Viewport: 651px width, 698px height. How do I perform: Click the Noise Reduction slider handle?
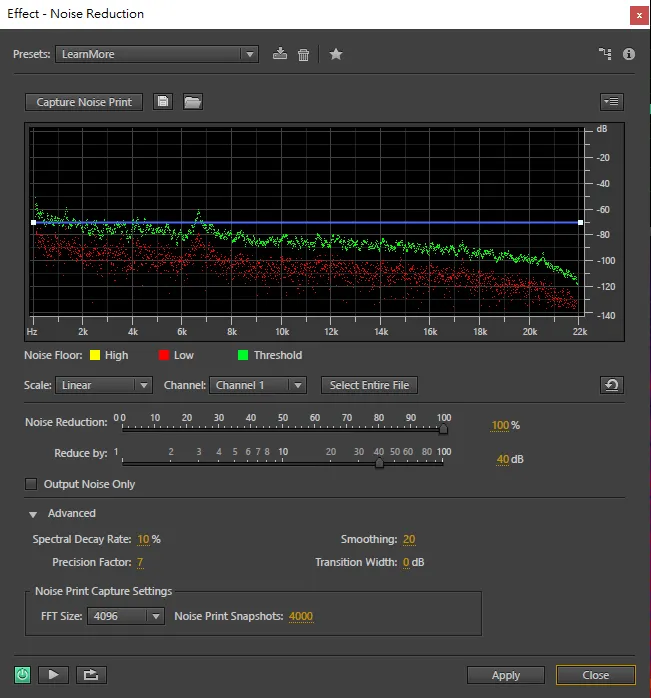[x=443, y=429]
